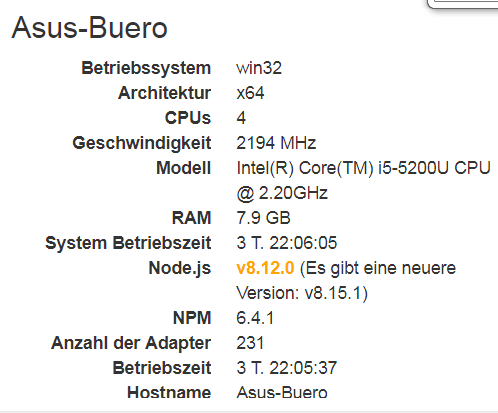Select the NPM version 6.4.1
The height and width of the screenshot is (413, 498).
(x=255, y=318)
